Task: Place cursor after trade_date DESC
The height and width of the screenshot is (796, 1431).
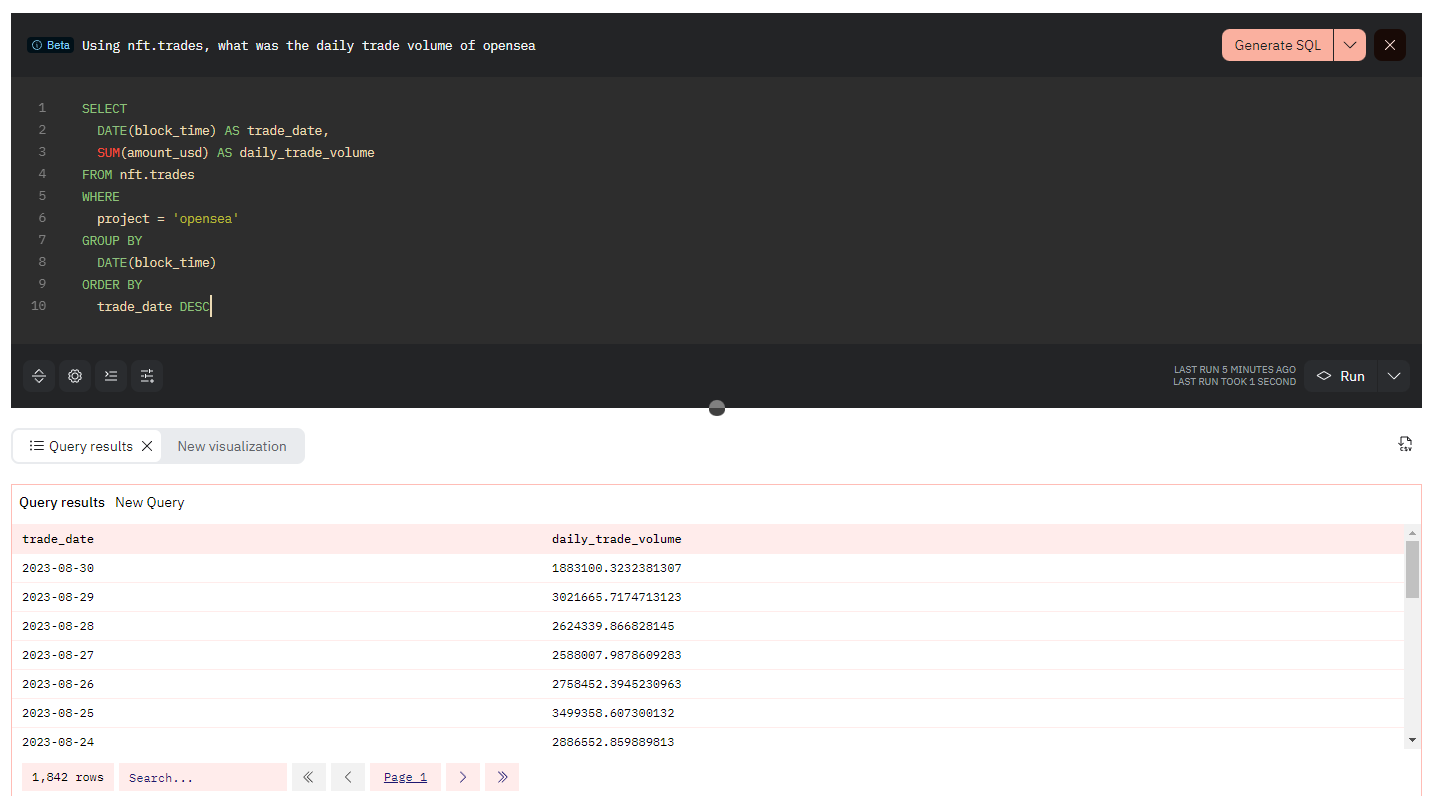Action: tap(211, 306)
